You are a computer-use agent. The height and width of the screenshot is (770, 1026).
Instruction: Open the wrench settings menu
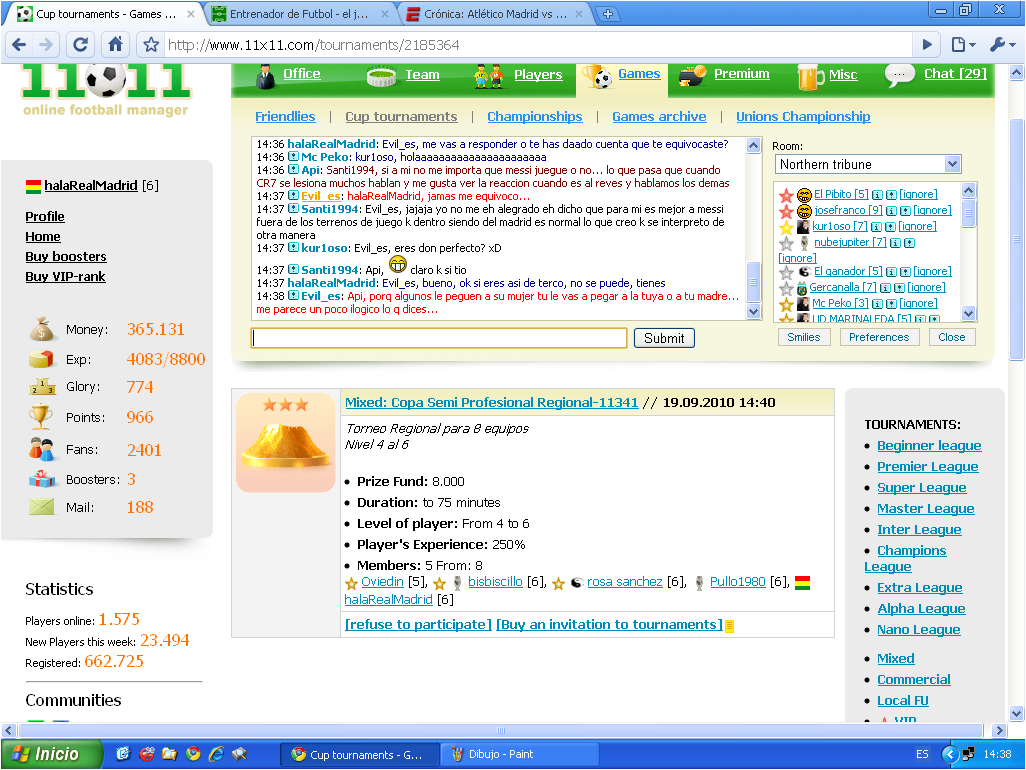[1000, 45]
